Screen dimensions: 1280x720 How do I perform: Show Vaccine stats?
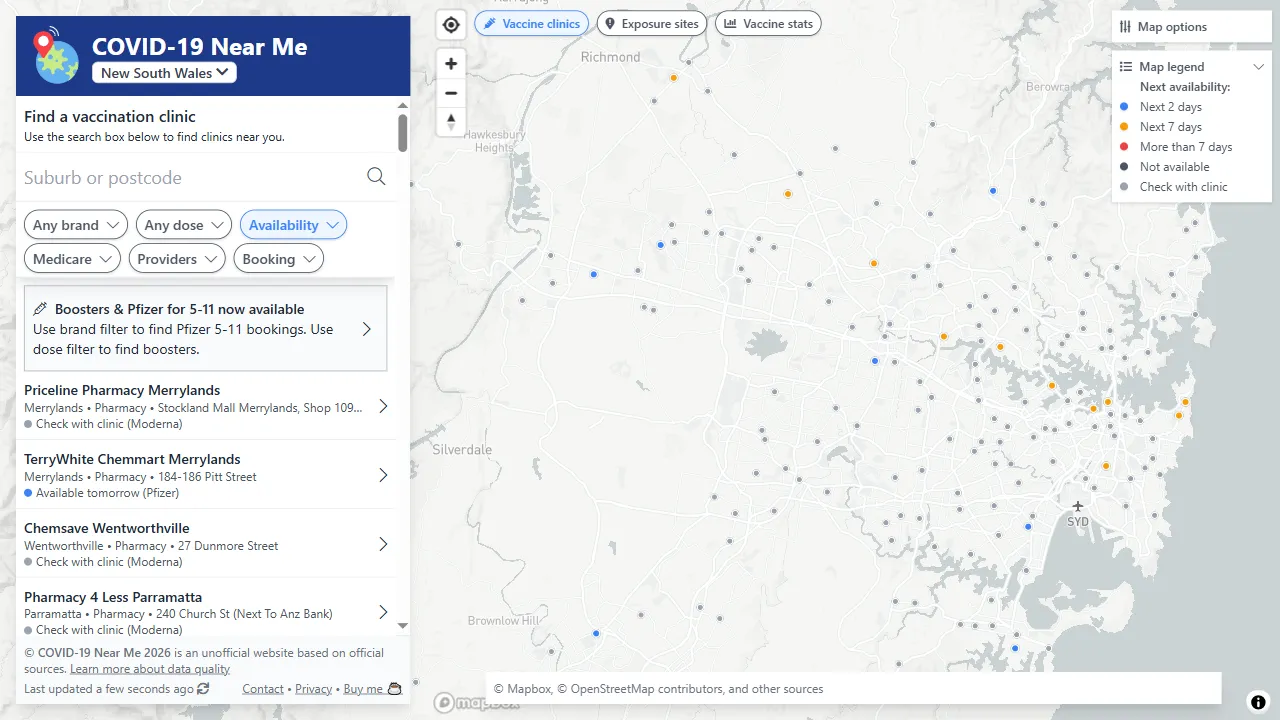click(768, 23)
